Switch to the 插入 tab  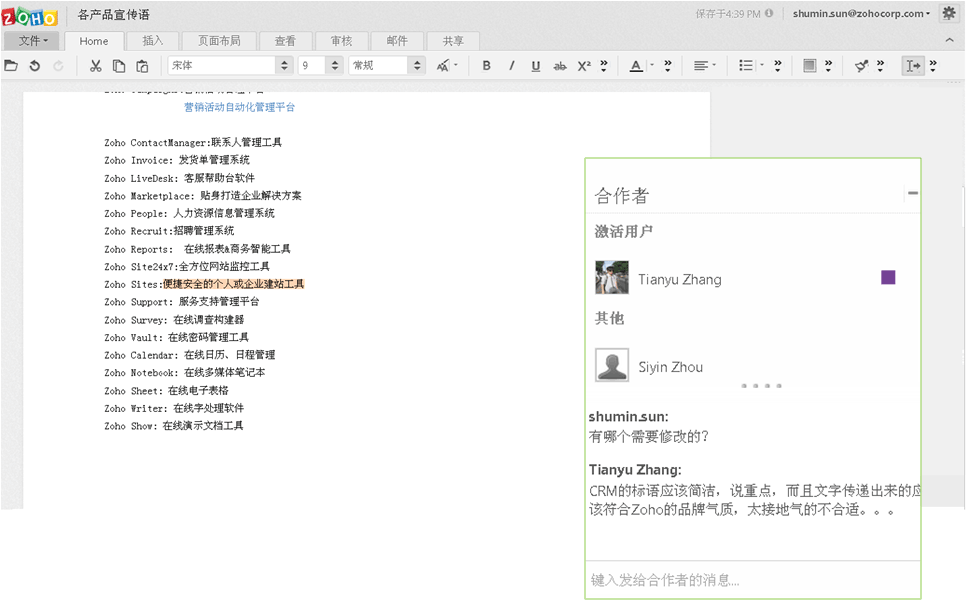(x=153, y=41)
